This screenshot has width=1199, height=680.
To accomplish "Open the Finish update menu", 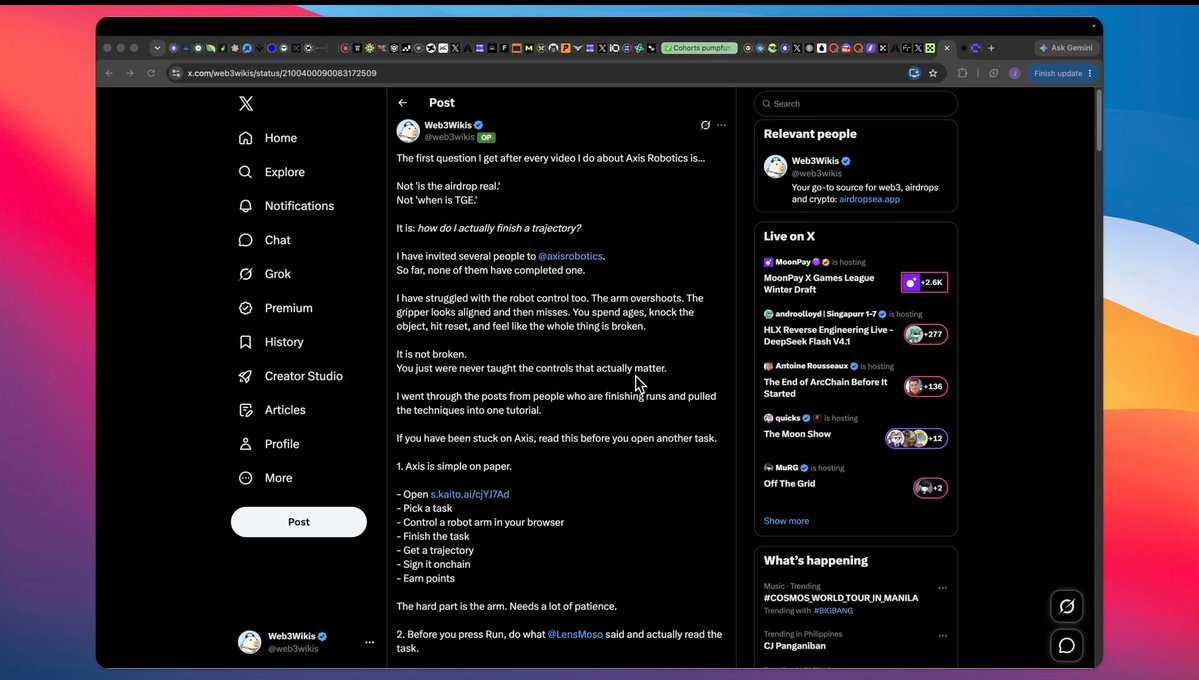I will click(x=1063, y=73).
